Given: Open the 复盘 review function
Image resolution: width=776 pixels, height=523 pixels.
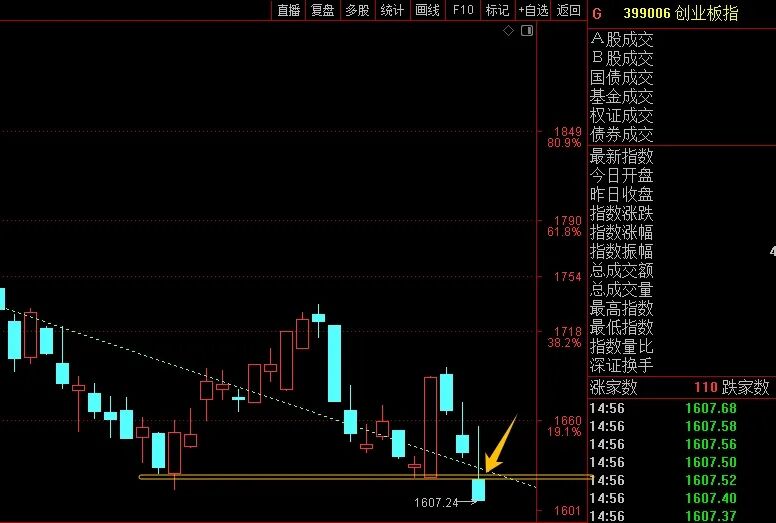Looking at the screenshot, I should coord(323,10).
